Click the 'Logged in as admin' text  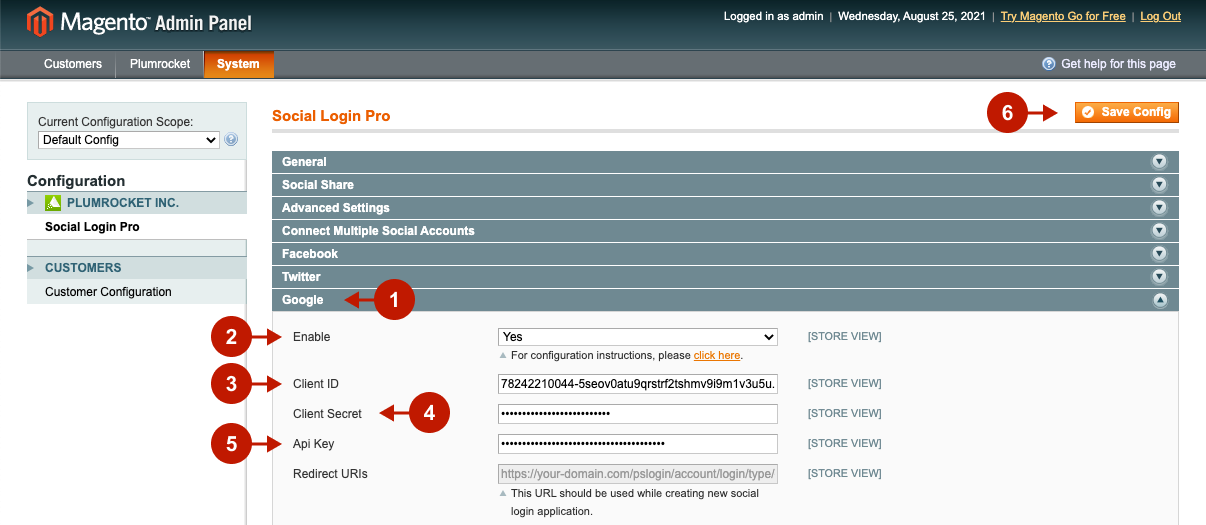(773, 16)
